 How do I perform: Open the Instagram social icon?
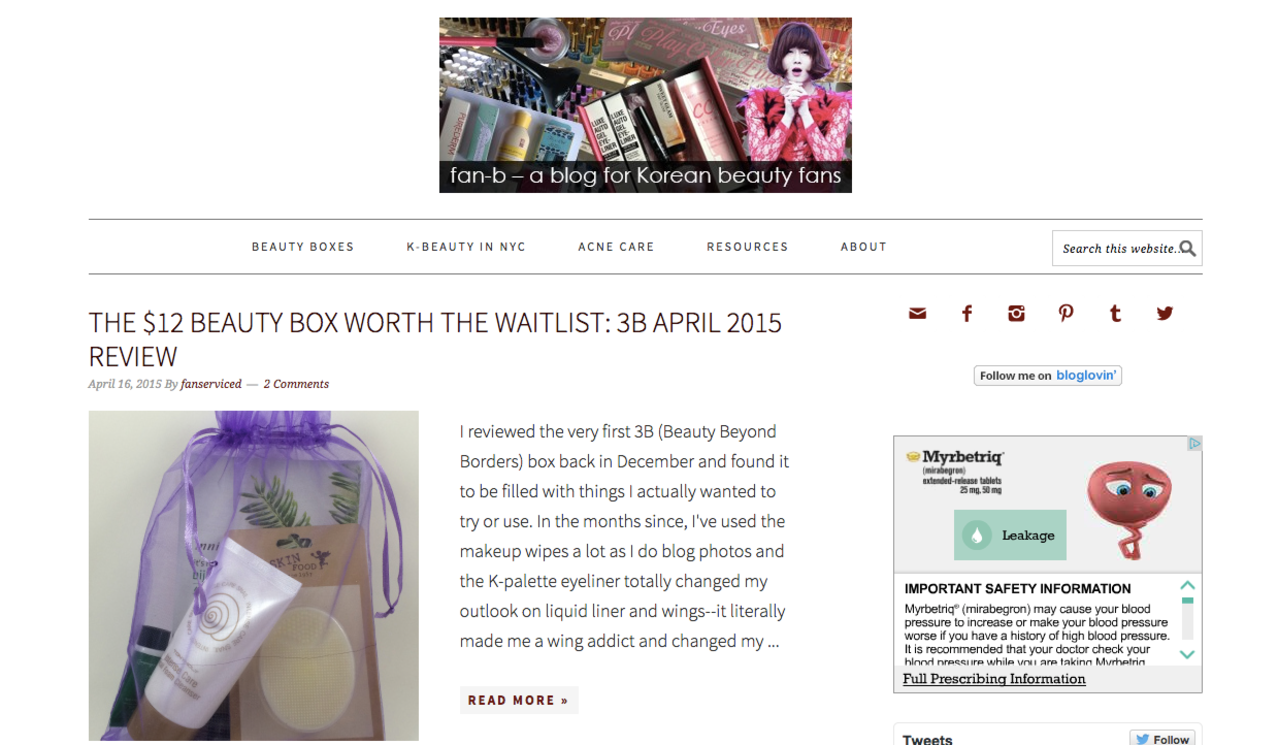pos(1016,314)
